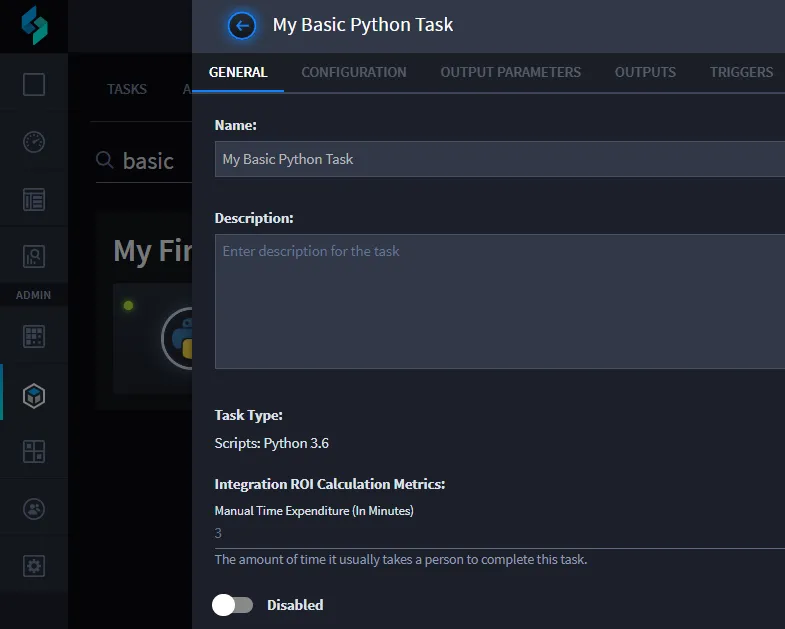The width and height of the screenshot is (785, 629).
Task: Open the tile layout sidebar icon
Action: (34, 451)
